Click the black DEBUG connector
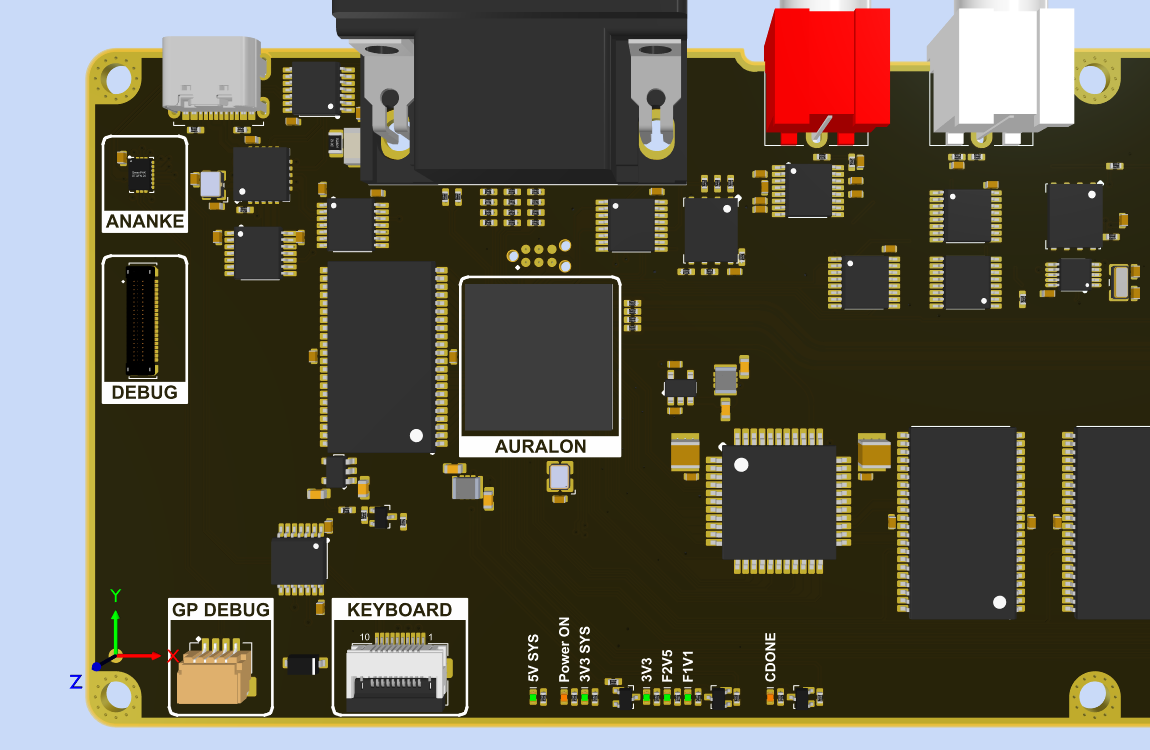 click(141, 319)
